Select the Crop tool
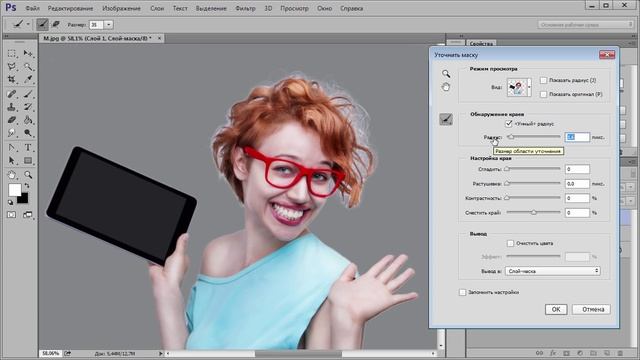 11,79
